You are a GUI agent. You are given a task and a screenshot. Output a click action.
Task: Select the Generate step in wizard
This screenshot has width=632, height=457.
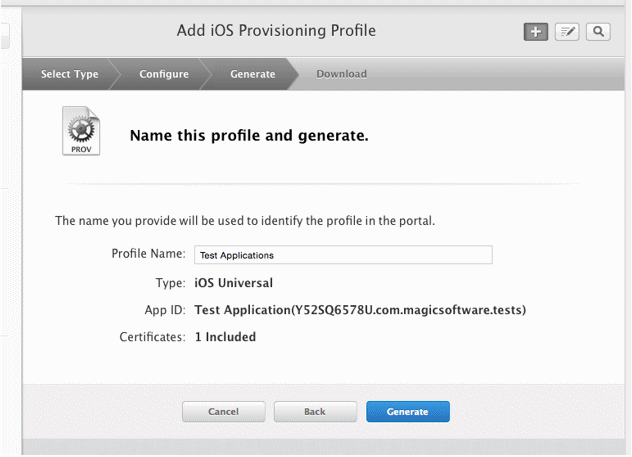tap(253, 74)
